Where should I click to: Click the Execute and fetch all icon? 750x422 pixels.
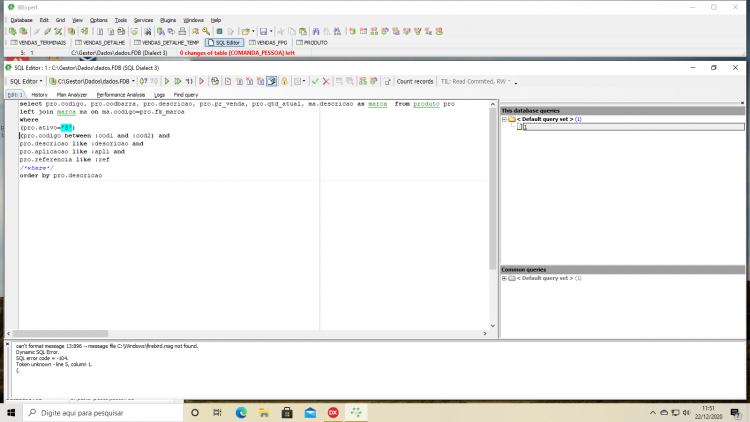point(178,81)
